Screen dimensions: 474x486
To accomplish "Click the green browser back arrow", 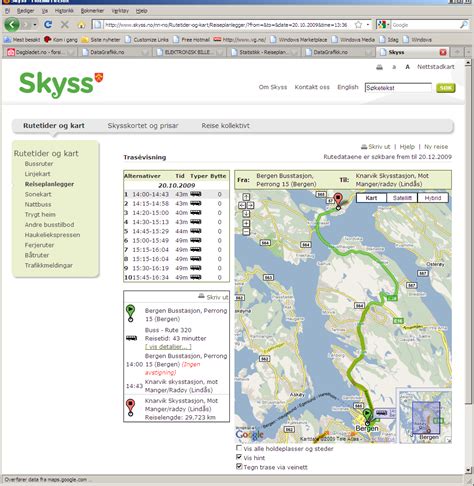I will tap(12, 25).
